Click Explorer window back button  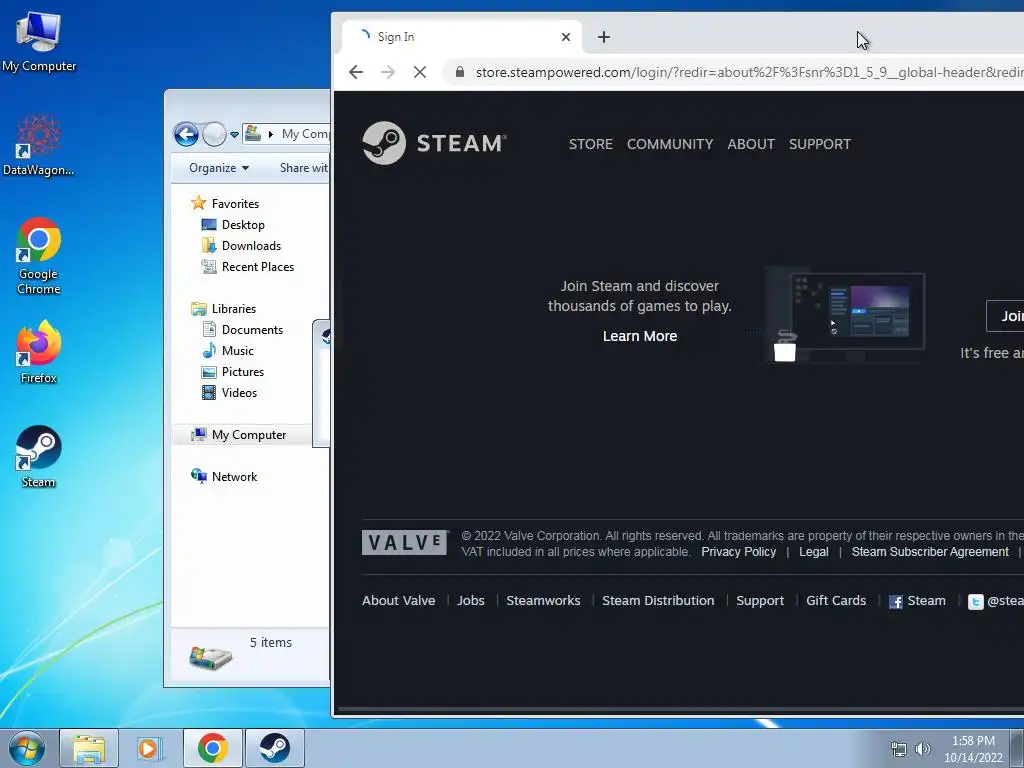point(186,135)
